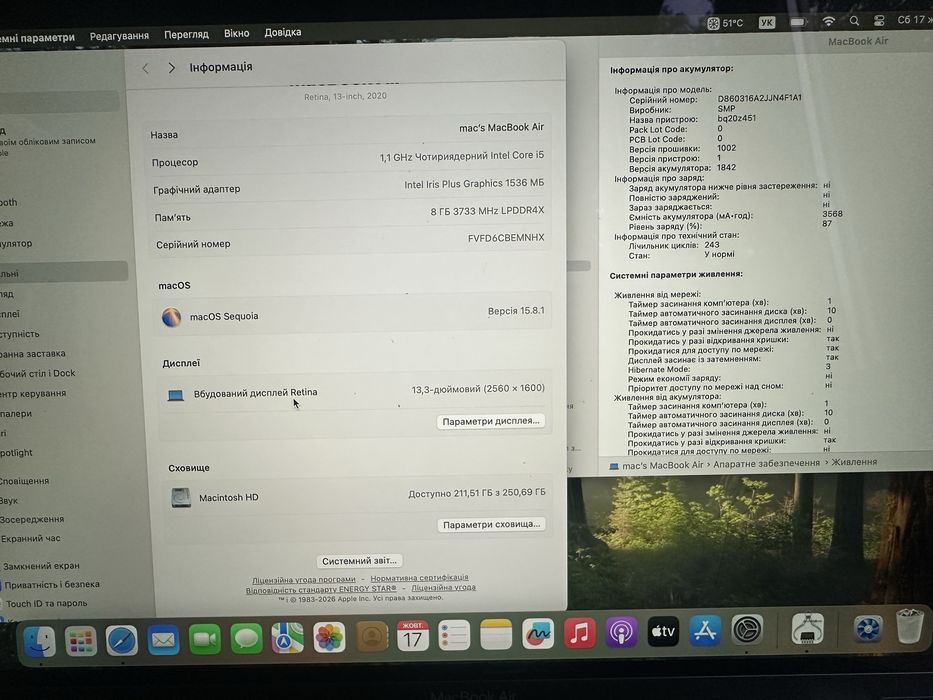Click the Системний звіт button
The width and height of the screenshot is (933, 700).
(359, 561)
